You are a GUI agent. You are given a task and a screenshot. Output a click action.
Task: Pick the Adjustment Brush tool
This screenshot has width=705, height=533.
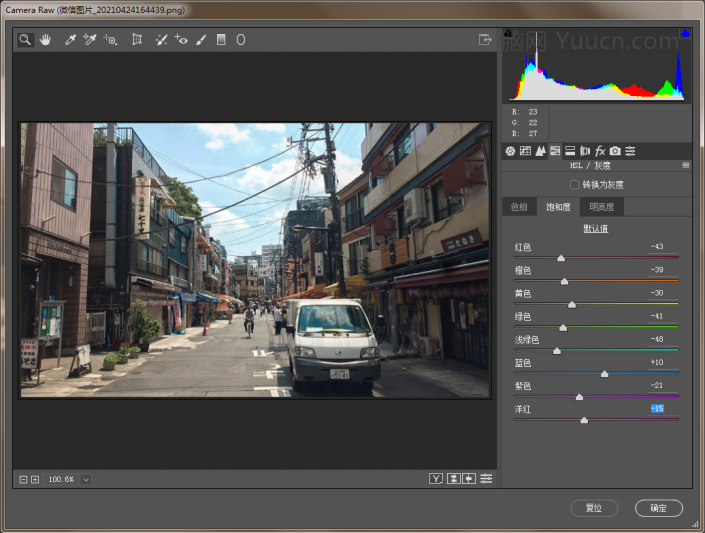pos(201,40)
